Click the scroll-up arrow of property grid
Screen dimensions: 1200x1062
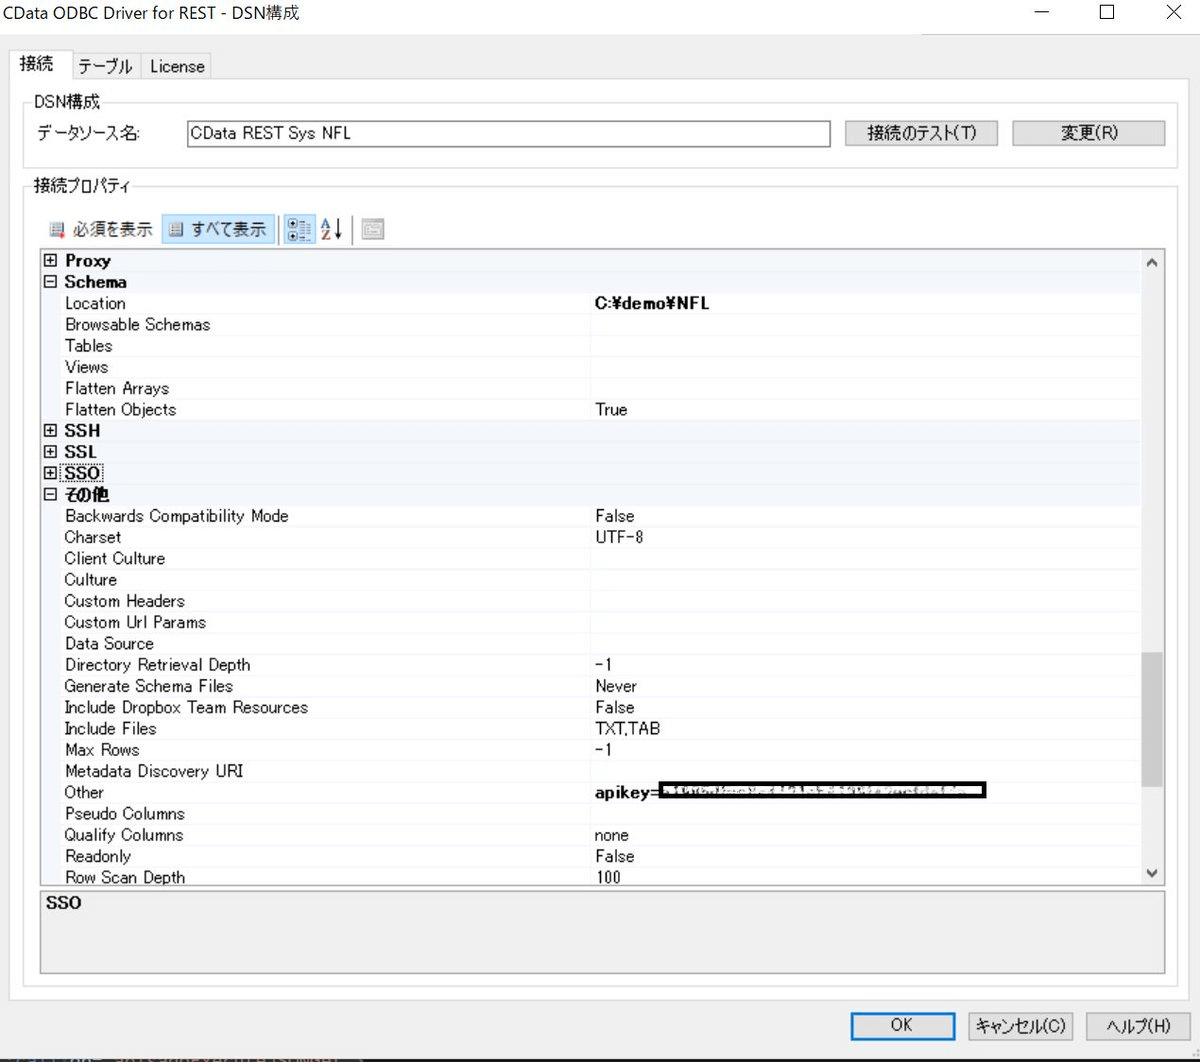tap(1152, 262)
